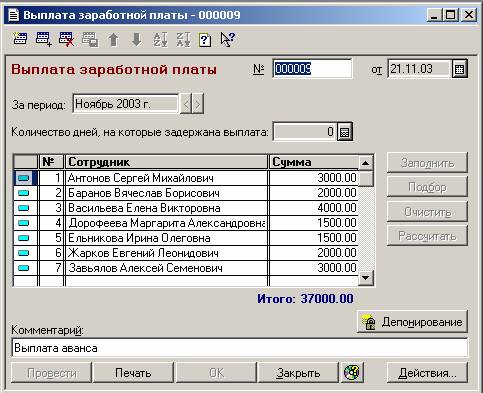Click the date field 21.11.03
The image size is (483, 393).
point(420,69)
